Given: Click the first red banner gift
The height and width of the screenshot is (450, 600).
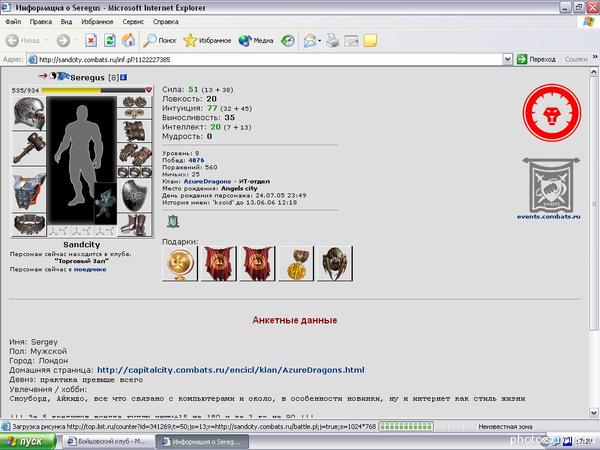Looking at the screenshot, I should 218,264.
